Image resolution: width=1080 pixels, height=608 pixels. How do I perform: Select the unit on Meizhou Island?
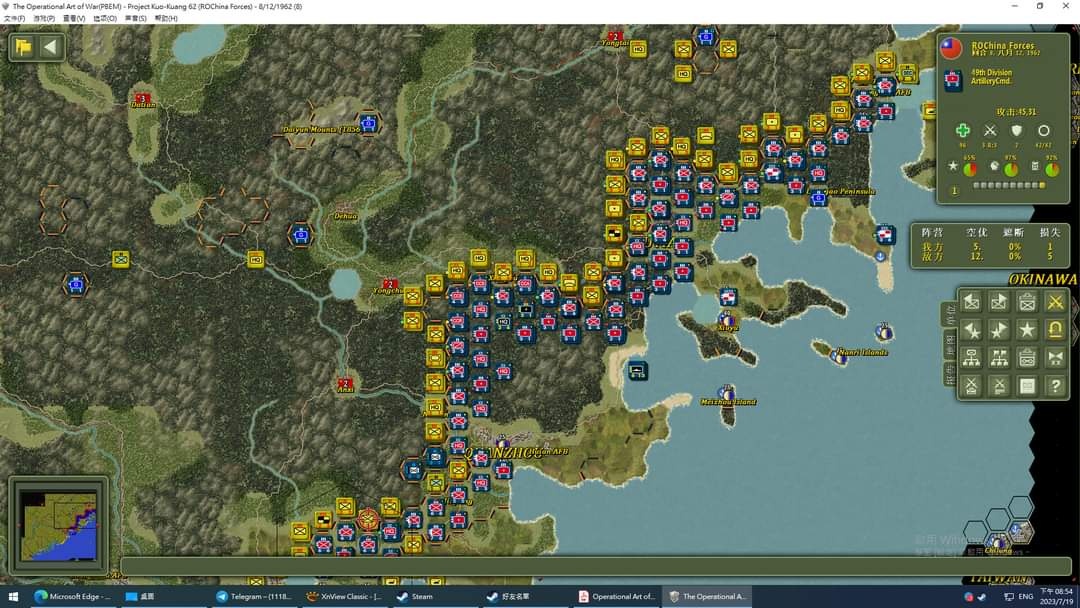coord(726,392)
